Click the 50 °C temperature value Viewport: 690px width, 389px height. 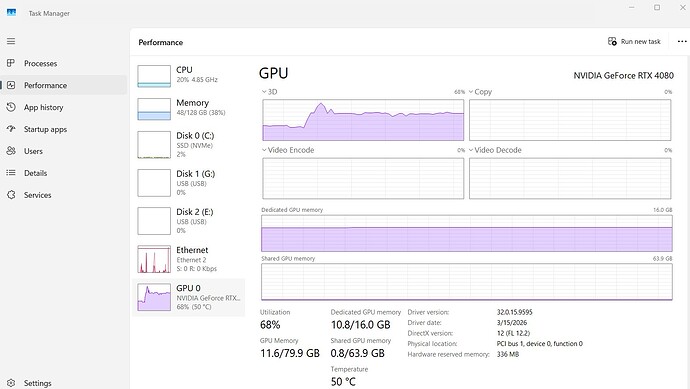(343, 382)
